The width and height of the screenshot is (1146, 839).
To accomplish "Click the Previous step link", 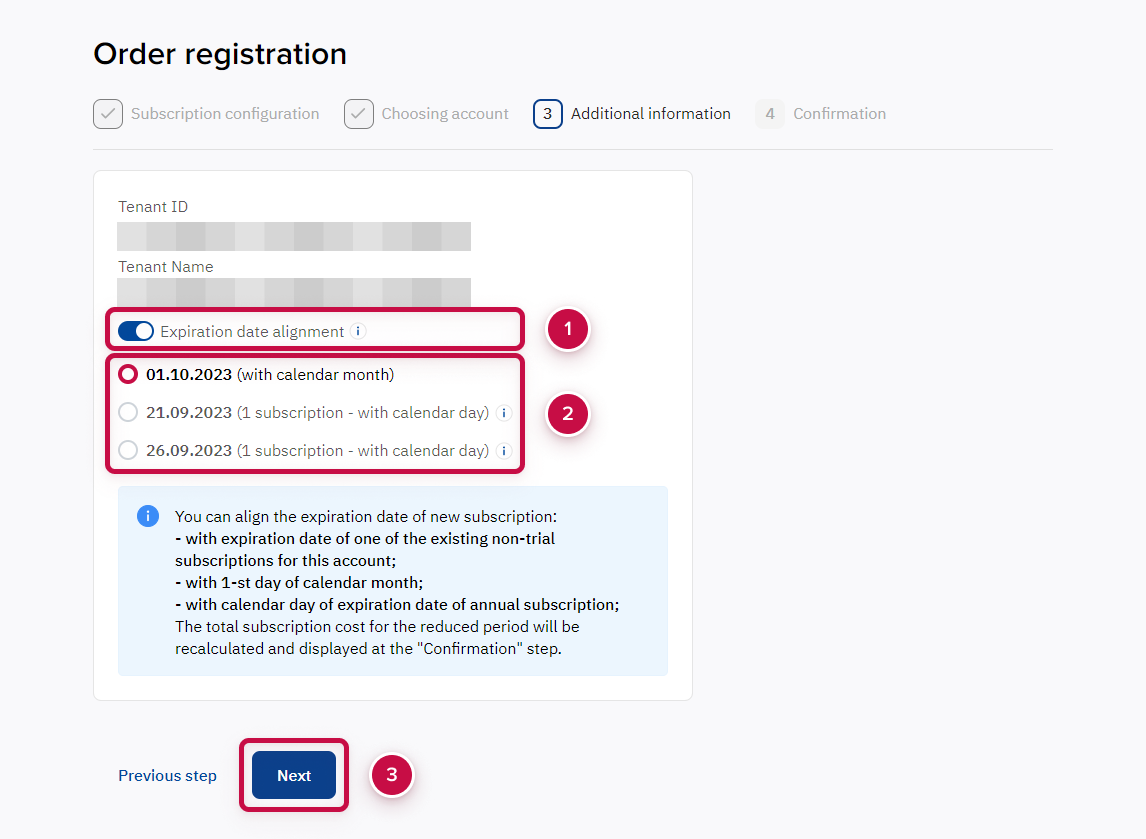I will pos(167,776).
